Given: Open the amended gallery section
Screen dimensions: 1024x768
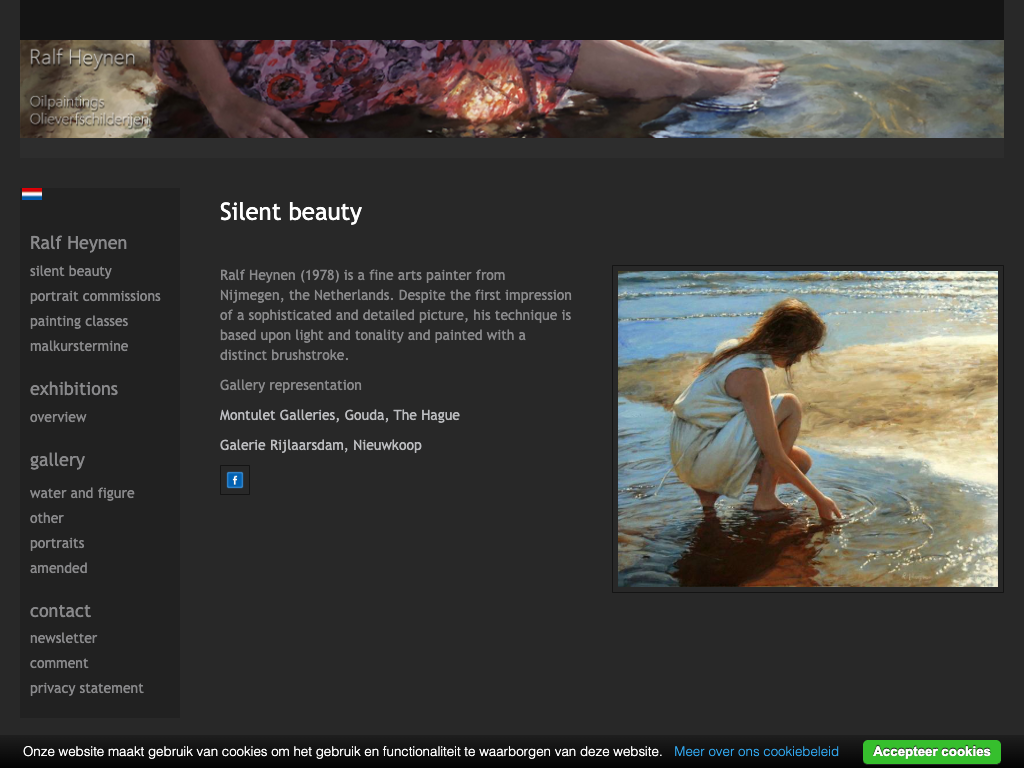Looking at the screenshot, I should pyautogui.click(x=59, y=568).
